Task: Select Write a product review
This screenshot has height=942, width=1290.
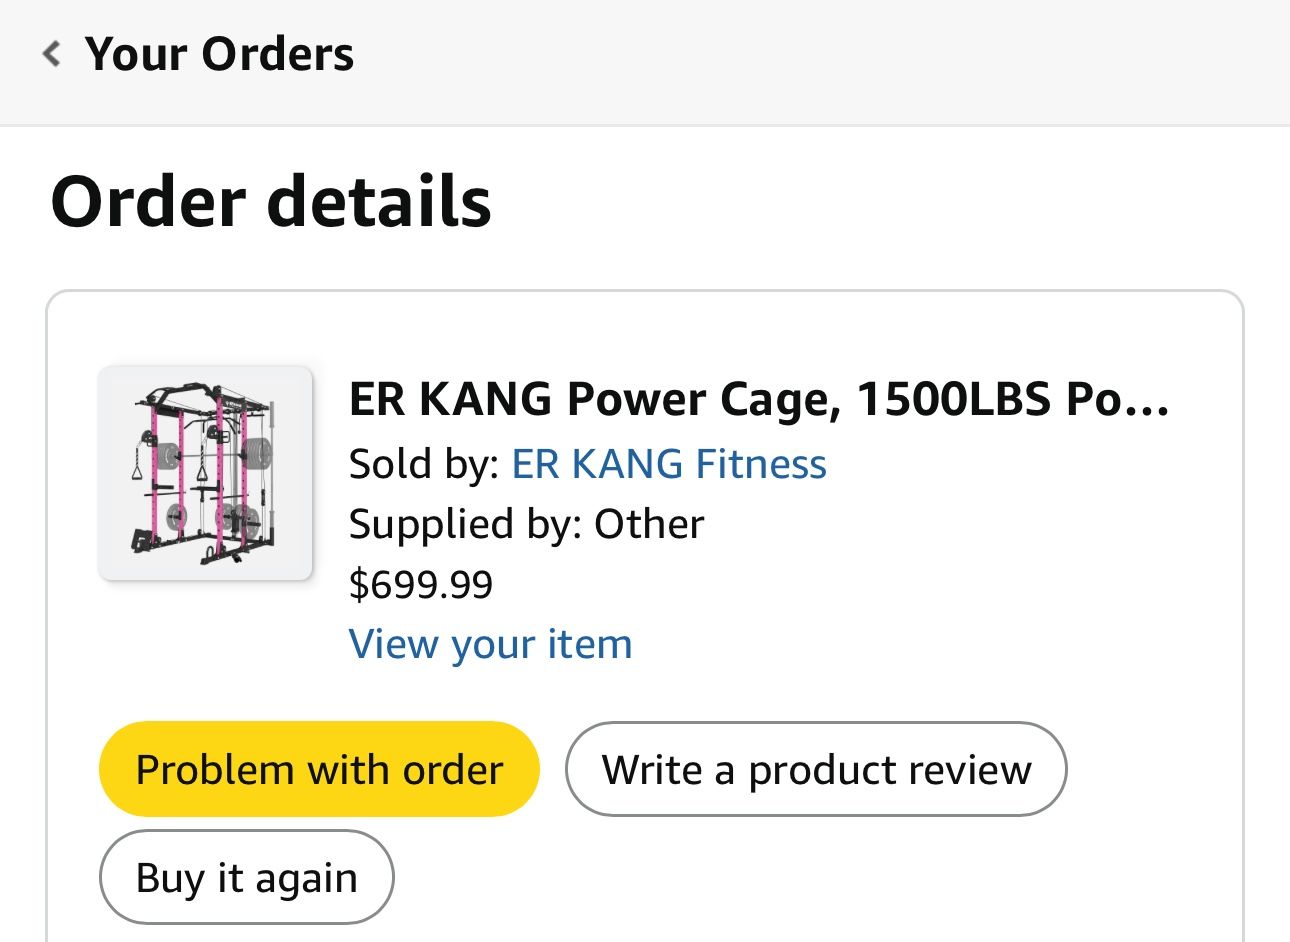Action: [x=816, y=770]
